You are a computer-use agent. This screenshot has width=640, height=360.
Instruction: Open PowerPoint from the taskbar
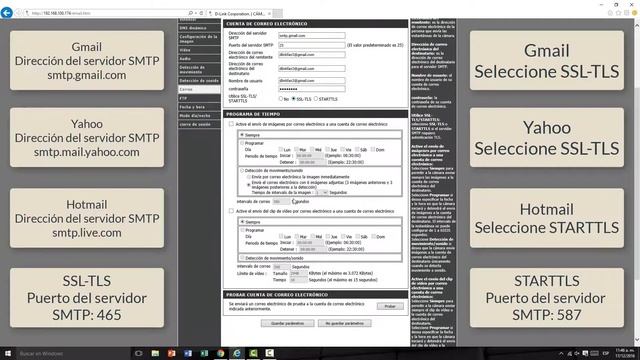coord(171,353)
